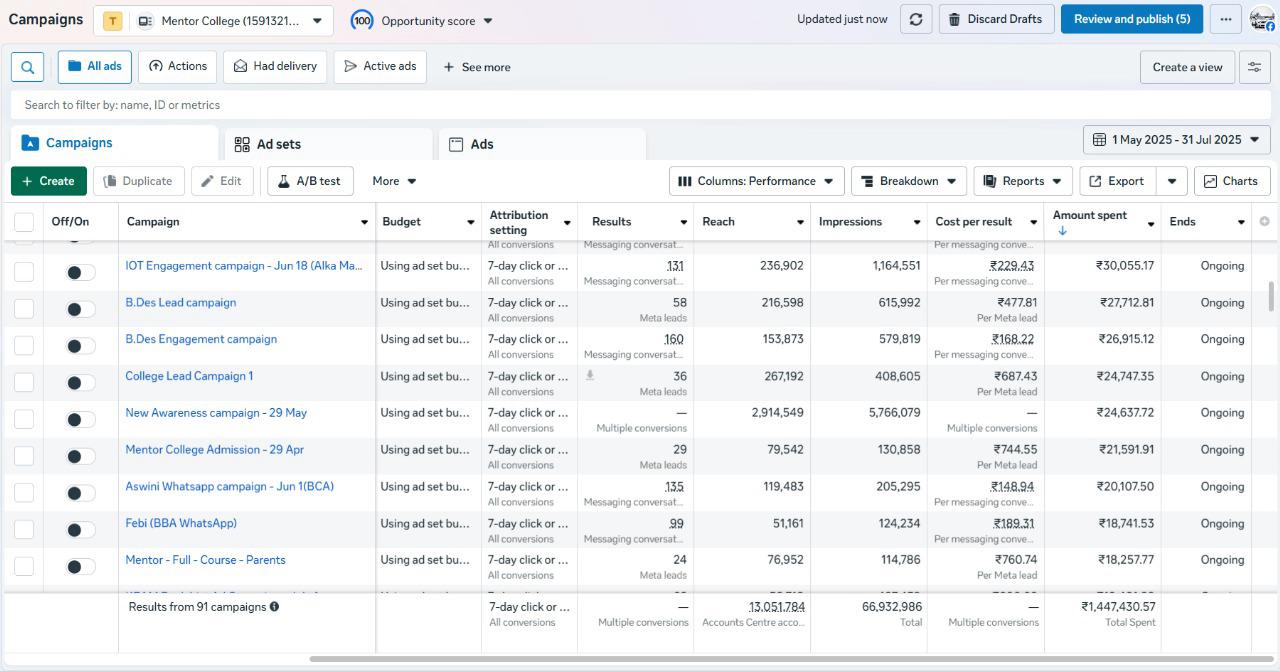Click the total Amount spent ₹1,447,430.57
Viewport: 1280px width, 671px height.
click(x=1118, y=607)
